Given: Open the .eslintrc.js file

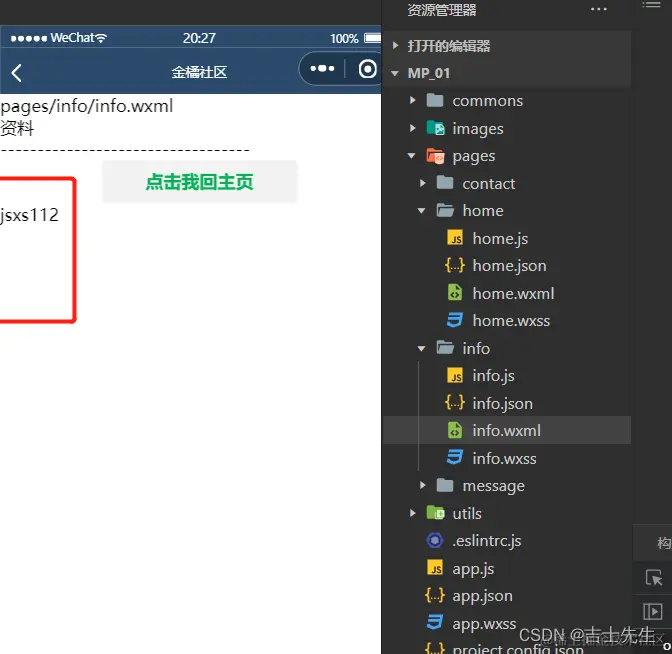Looking at the screenshot, I should [x=486, y=540].
